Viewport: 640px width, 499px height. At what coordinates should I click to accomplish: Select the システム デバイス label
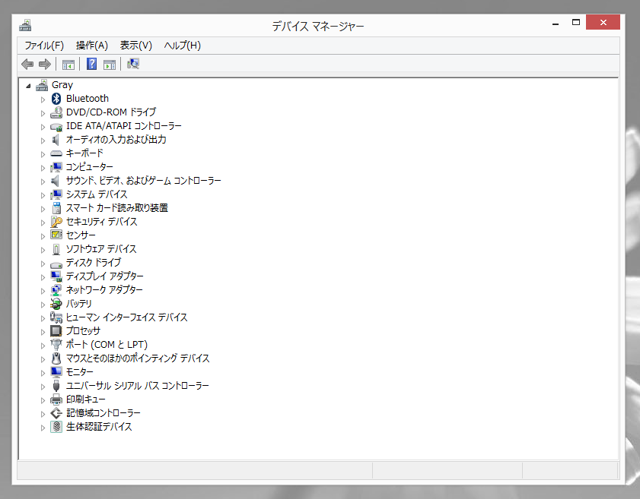(96, 194)
